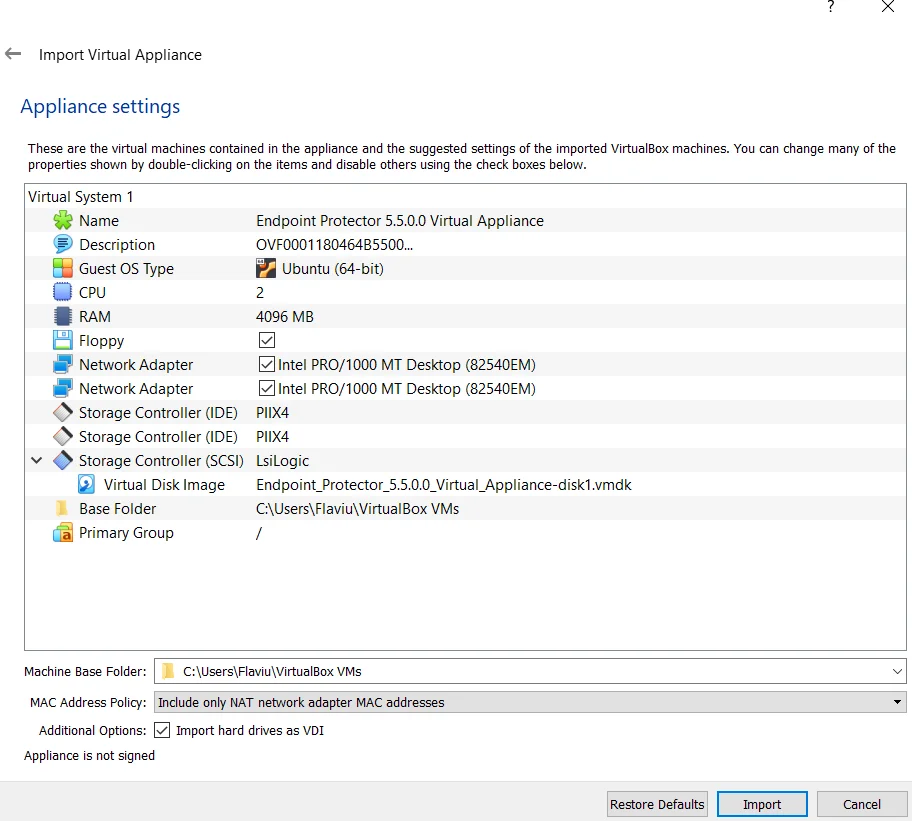Click the Cancel button
912x821 pixels.
861,804
